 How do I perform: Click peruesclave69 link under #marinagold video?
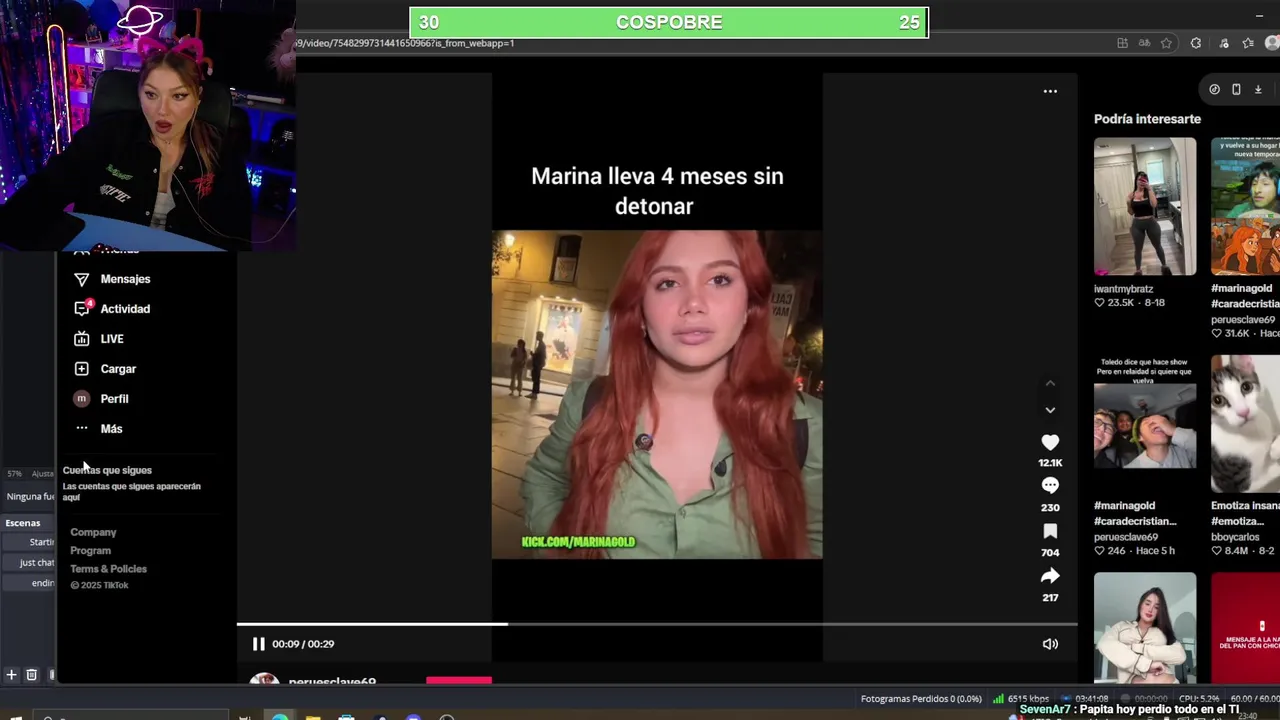pyautogui.click(x=1244, y=320)
